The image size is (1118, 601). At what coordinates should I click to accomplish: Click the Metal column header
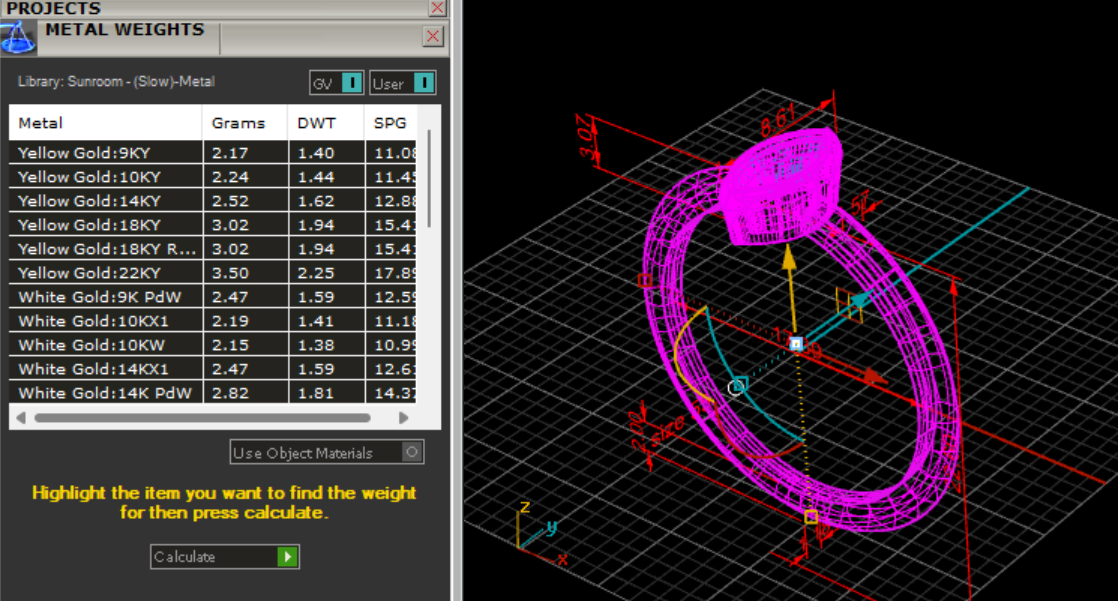[x=106, y=123]
